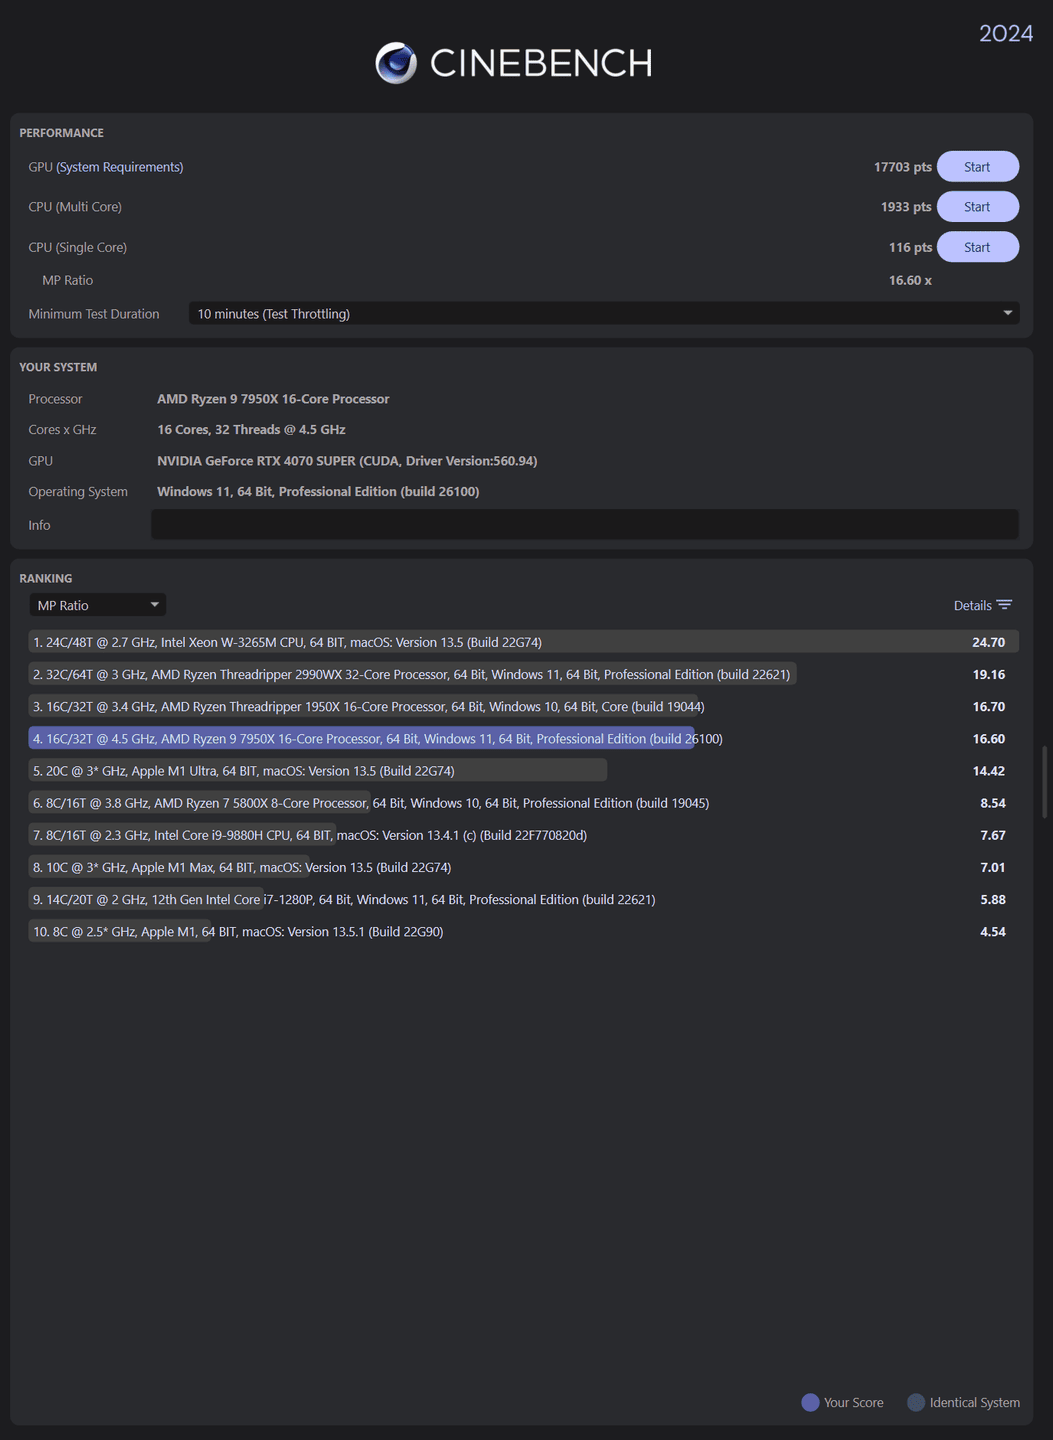Click into the Info input field

(x=585, y=525)
